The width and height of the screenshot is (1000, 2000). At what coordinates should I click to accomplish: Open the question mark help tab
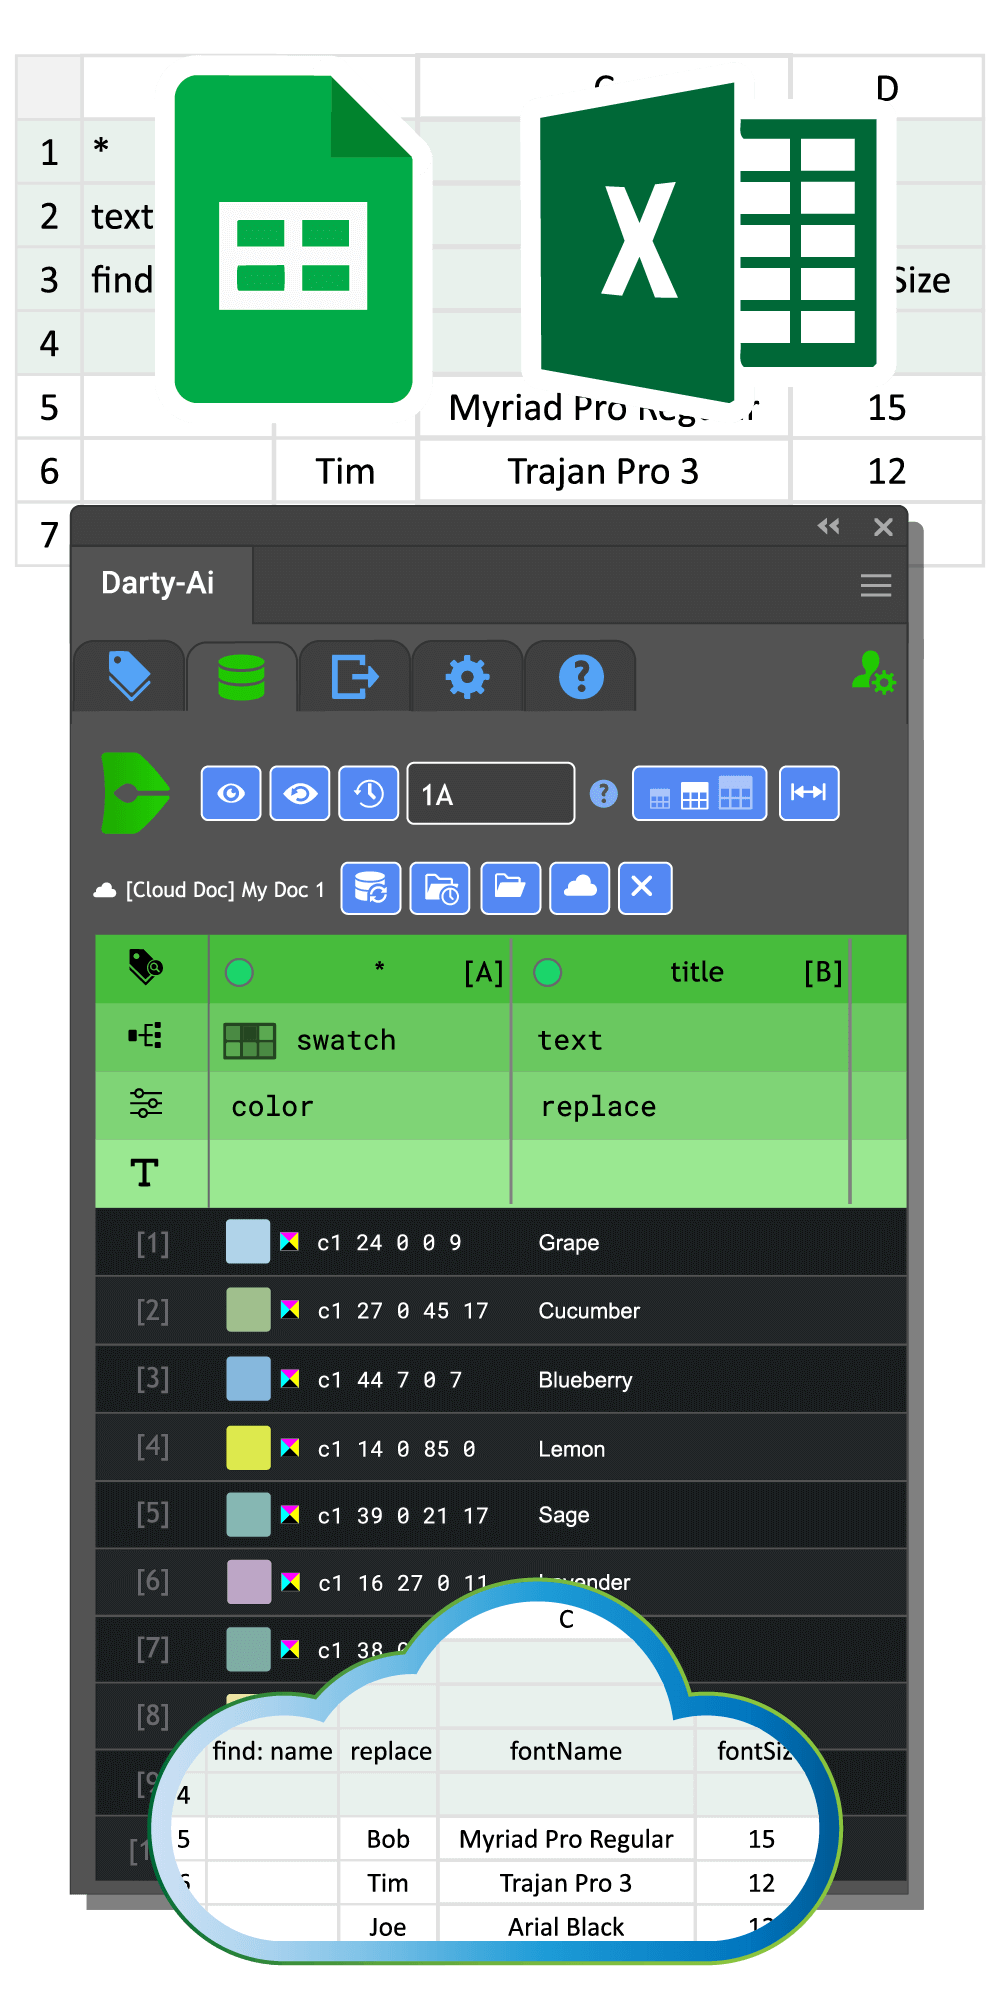(x=581, y=677)
